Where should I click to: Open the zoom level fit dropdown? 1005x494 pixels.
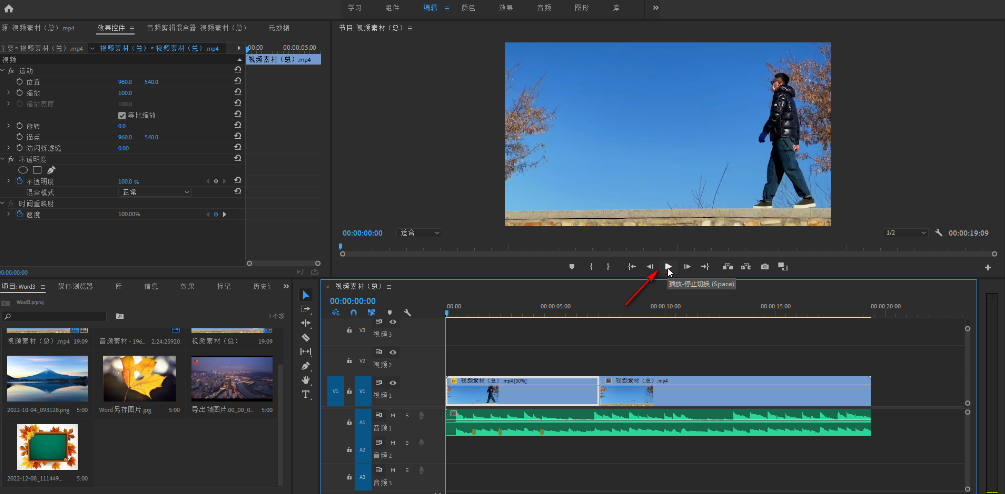[x=419, y=233]
